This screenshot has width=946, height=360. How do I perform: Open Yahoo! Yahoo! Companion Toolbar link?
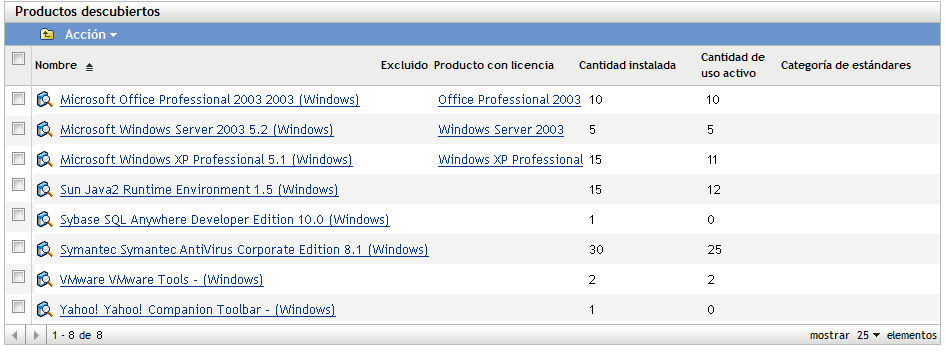198,310
